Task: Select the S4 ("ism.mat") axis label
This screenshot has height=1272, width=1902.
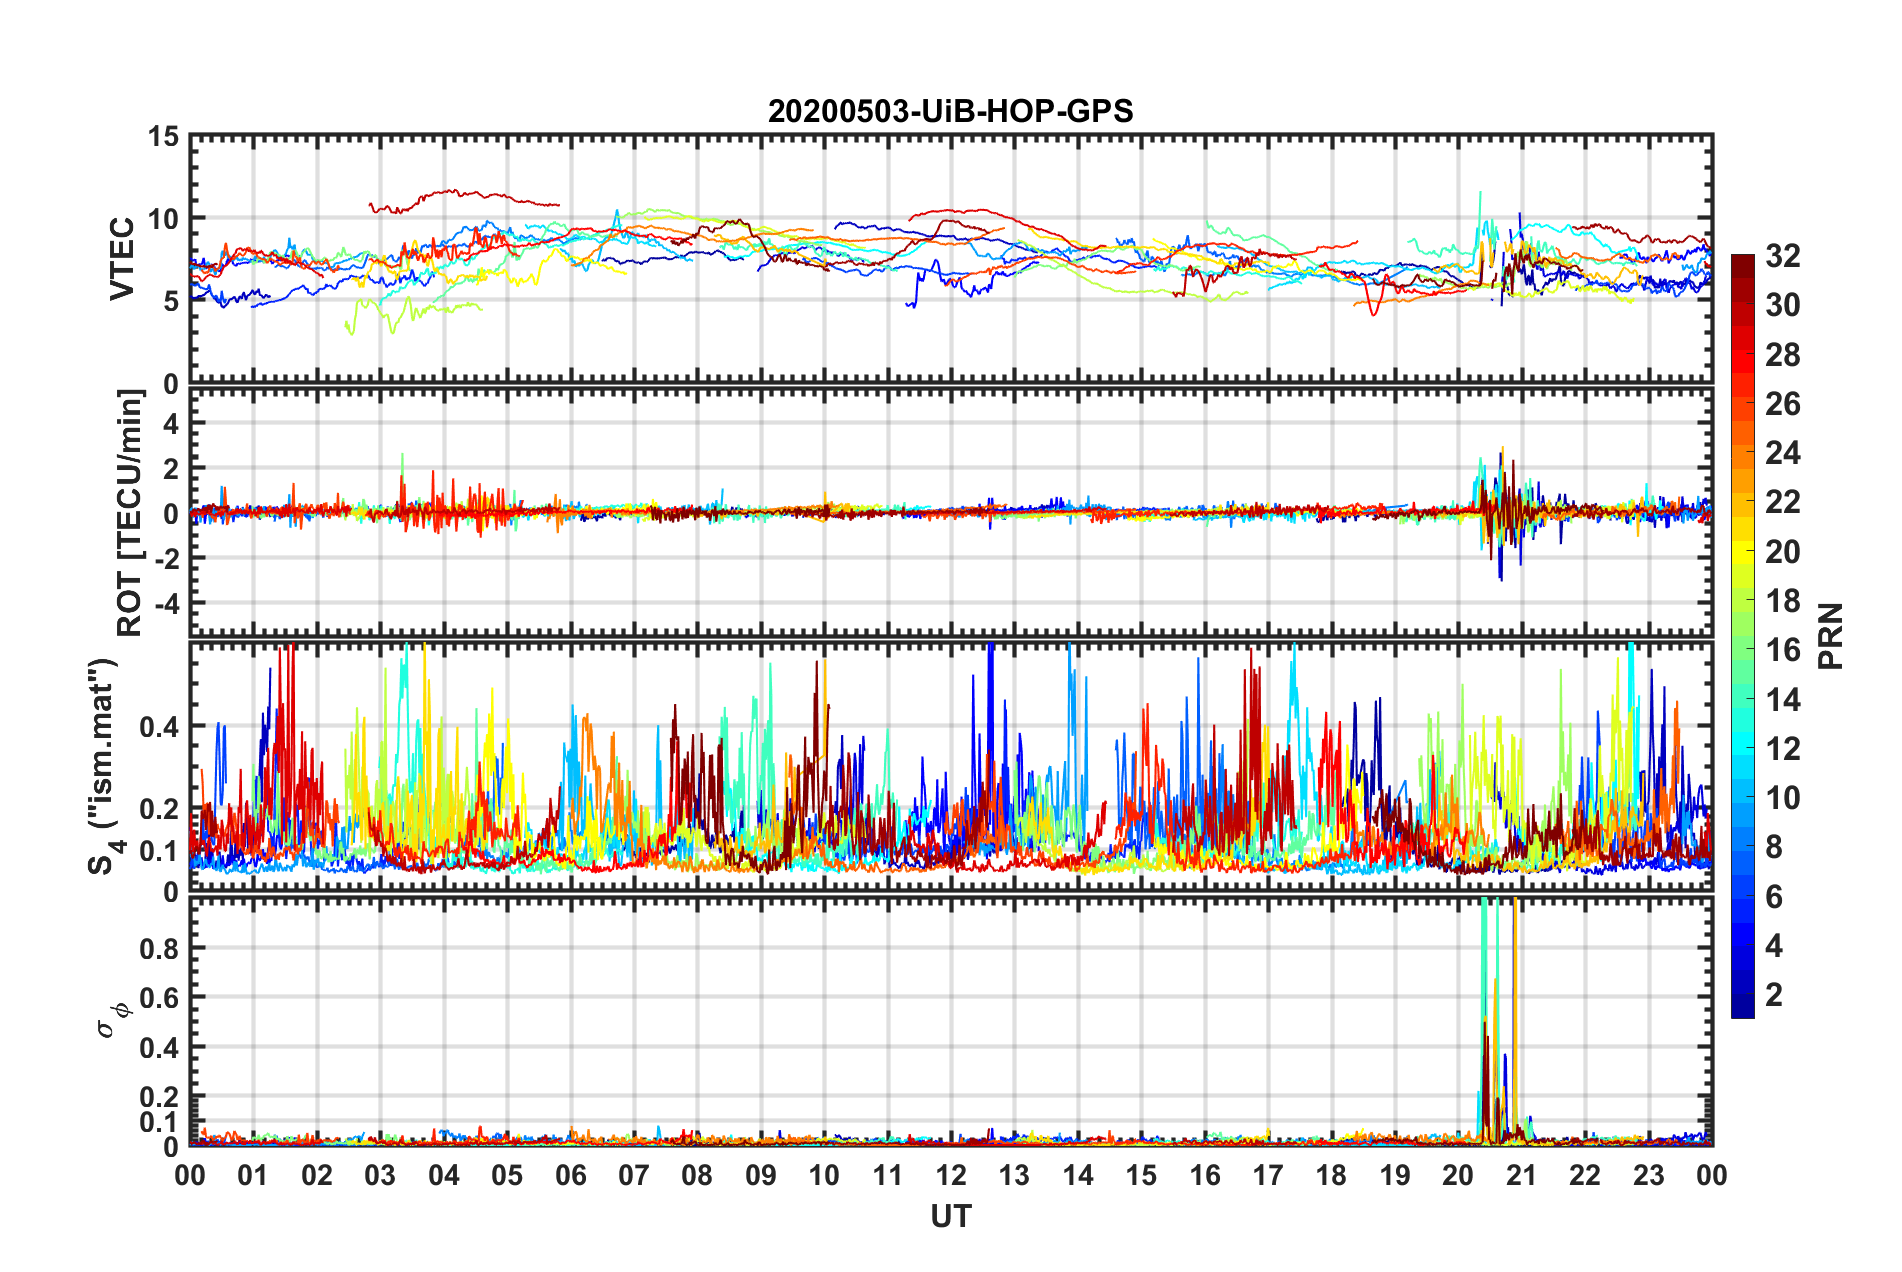Action: pyautogui.click(x=105, y=766)
